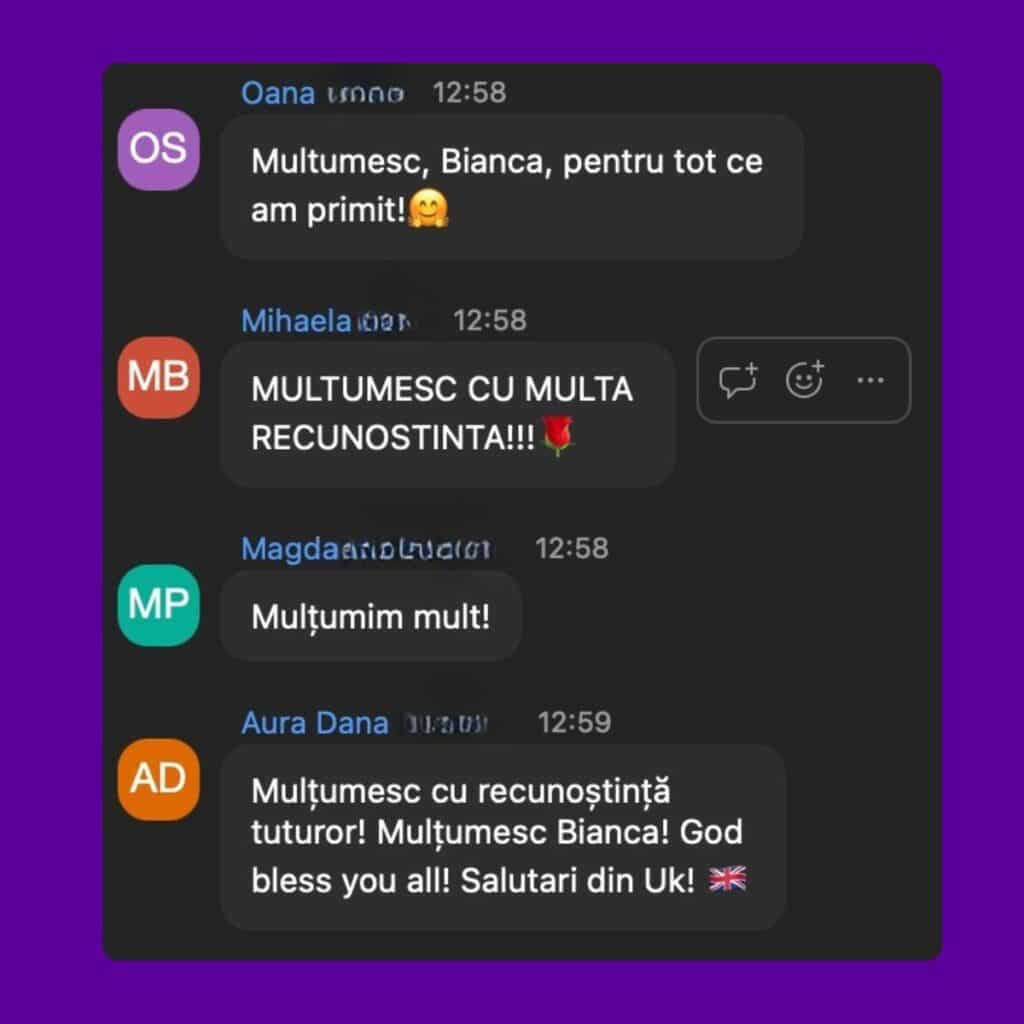Click the orange AD avatar
1024x1024 pixels.
[x=159, y=779]
